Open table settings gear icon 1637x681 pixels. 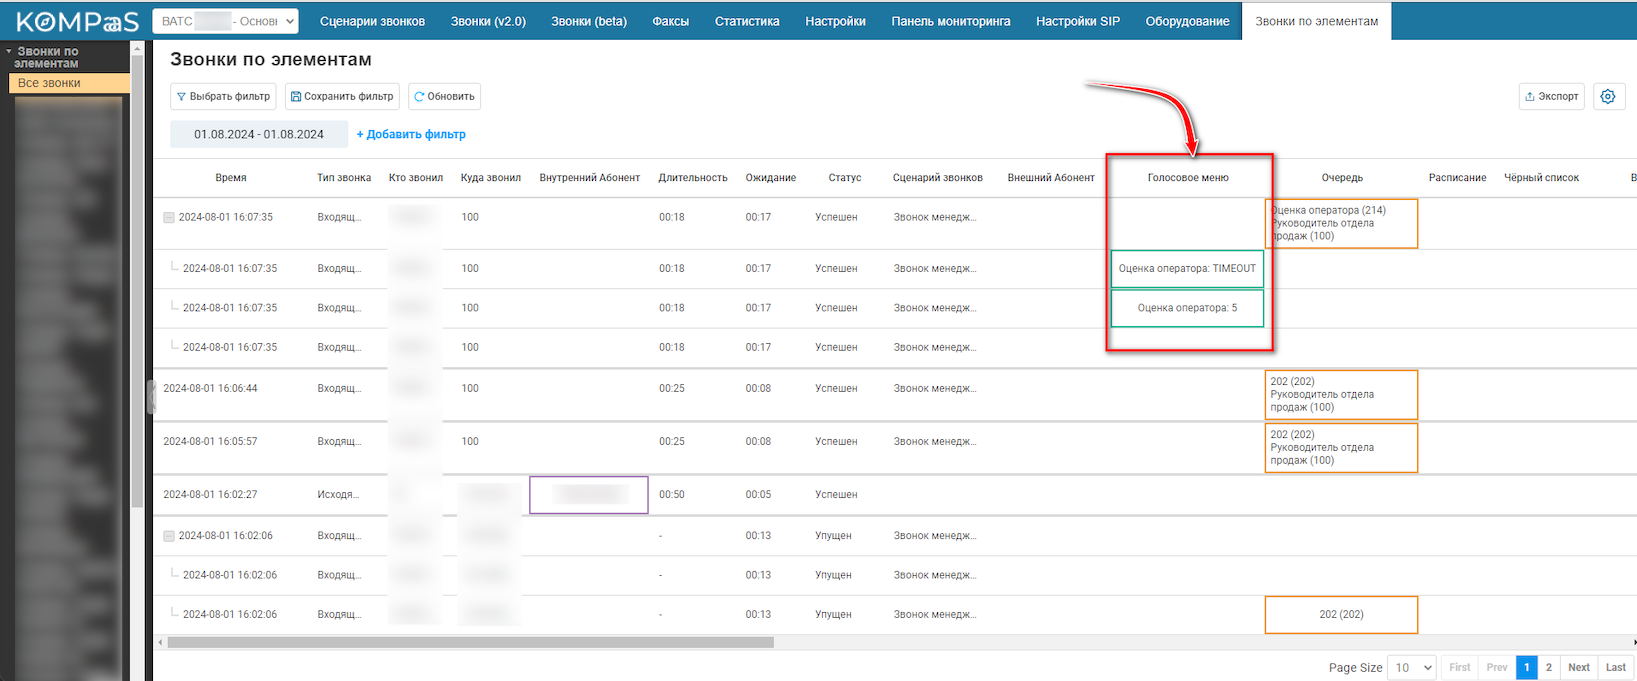[x=1608, y=96]
